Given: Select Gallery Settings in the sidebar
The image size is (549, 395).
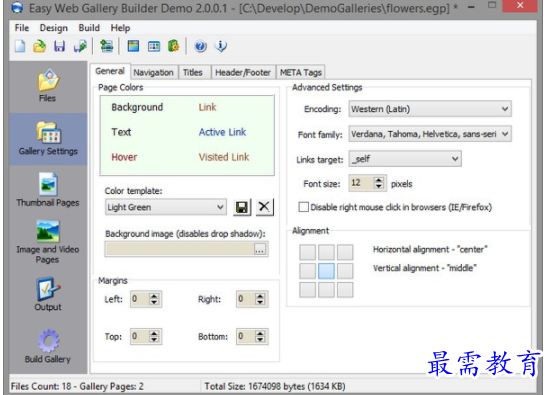Looking at the screenshot, I should [x=48, y=139].
